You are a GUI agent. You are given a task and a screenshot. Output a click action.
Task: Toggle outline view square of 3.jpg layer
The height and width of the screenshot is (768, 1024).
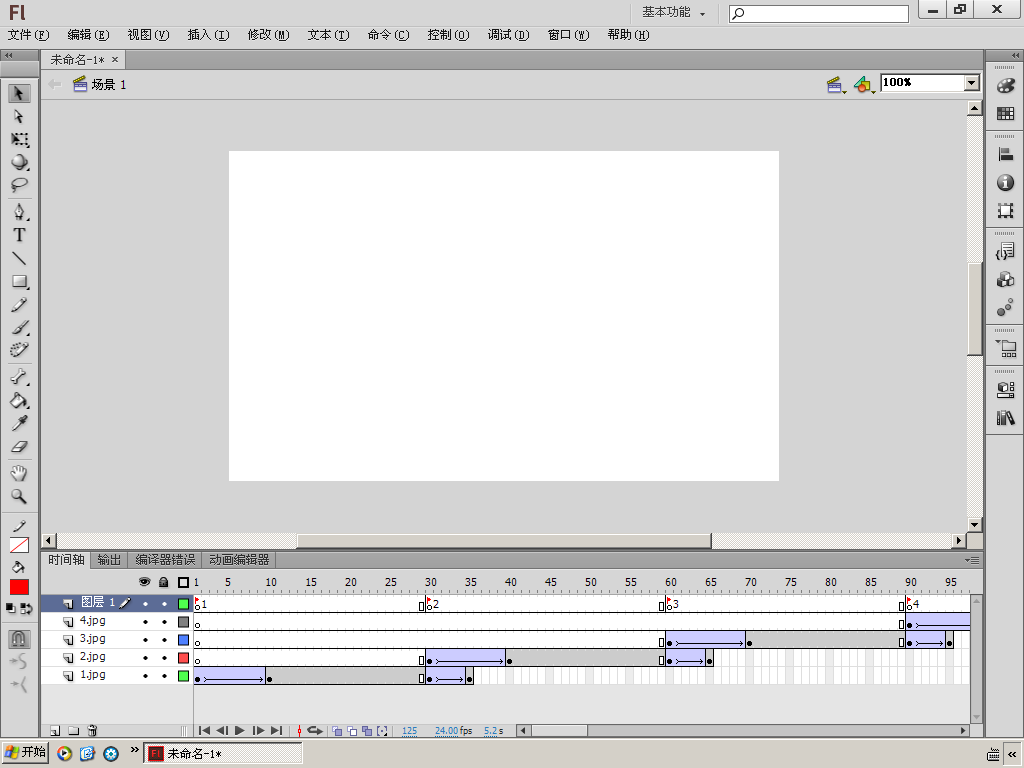point(184,640)
